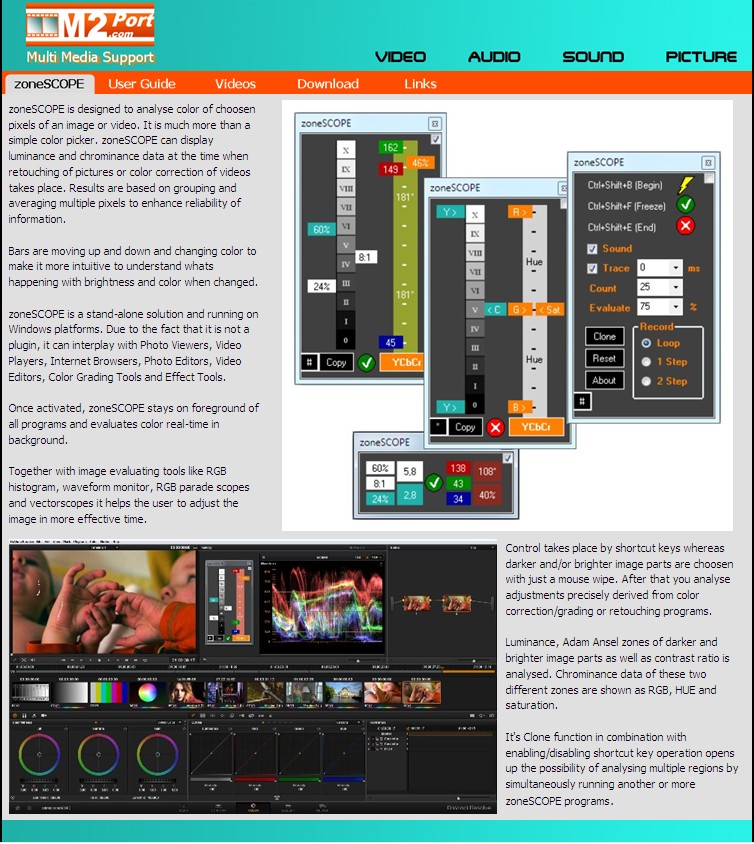The image size is (754, 844).
Task: Click the lower Y> marker in second window
Action: tap(450, 407)
